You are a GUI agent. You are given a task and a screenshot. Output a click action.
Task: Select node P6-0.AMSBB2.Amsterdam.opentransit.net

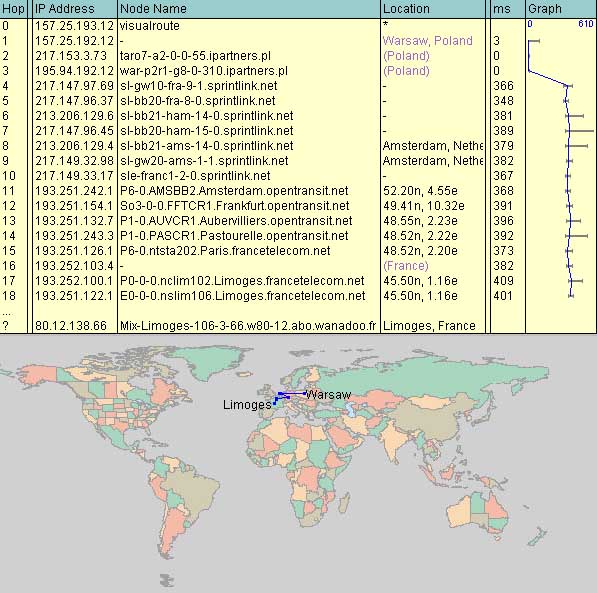[x=234, y=191]
